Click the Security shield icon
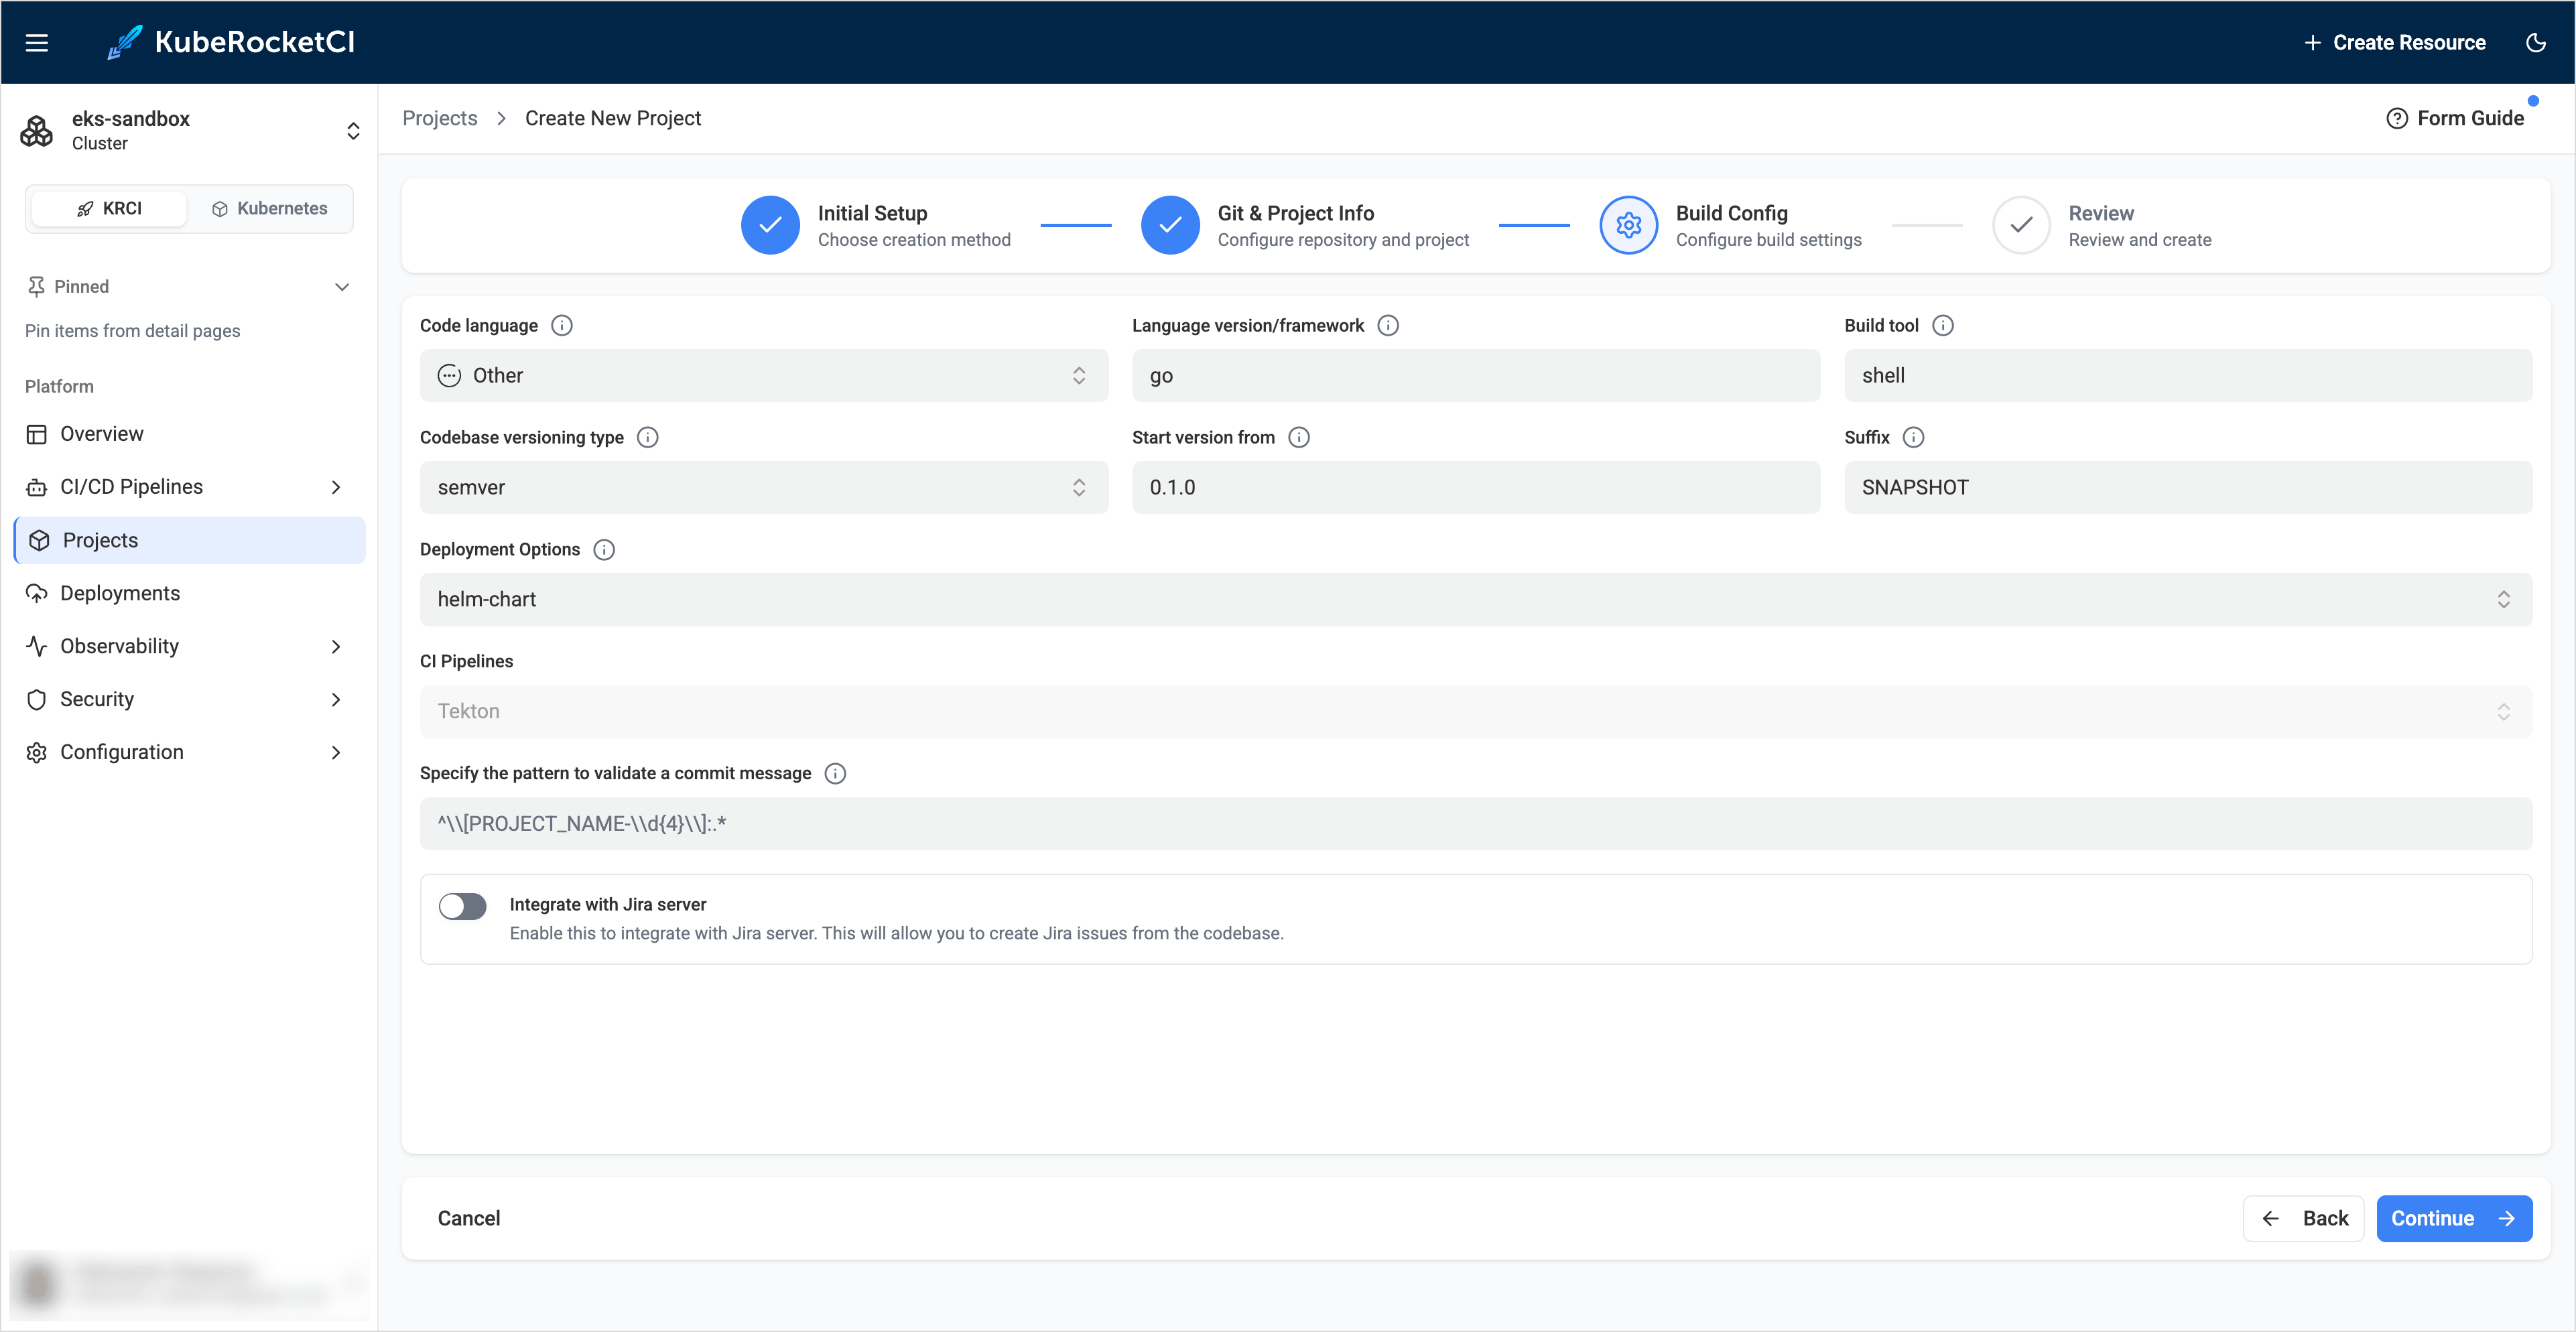The width and height of the screenshot is (2576, 1332). 37,699
